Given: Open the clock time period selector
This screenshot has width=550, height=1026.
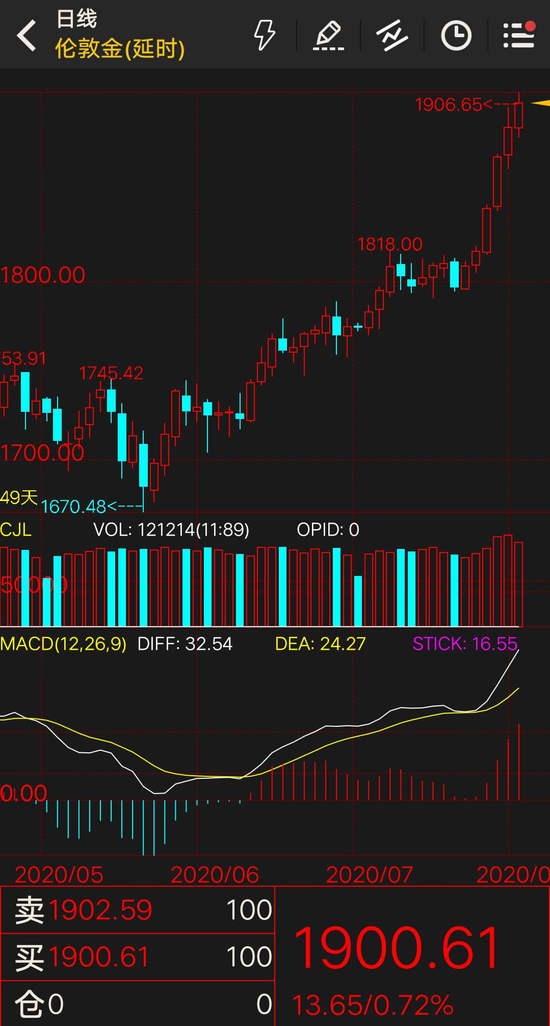Looking at the screenshot, I should coord(456,35).
